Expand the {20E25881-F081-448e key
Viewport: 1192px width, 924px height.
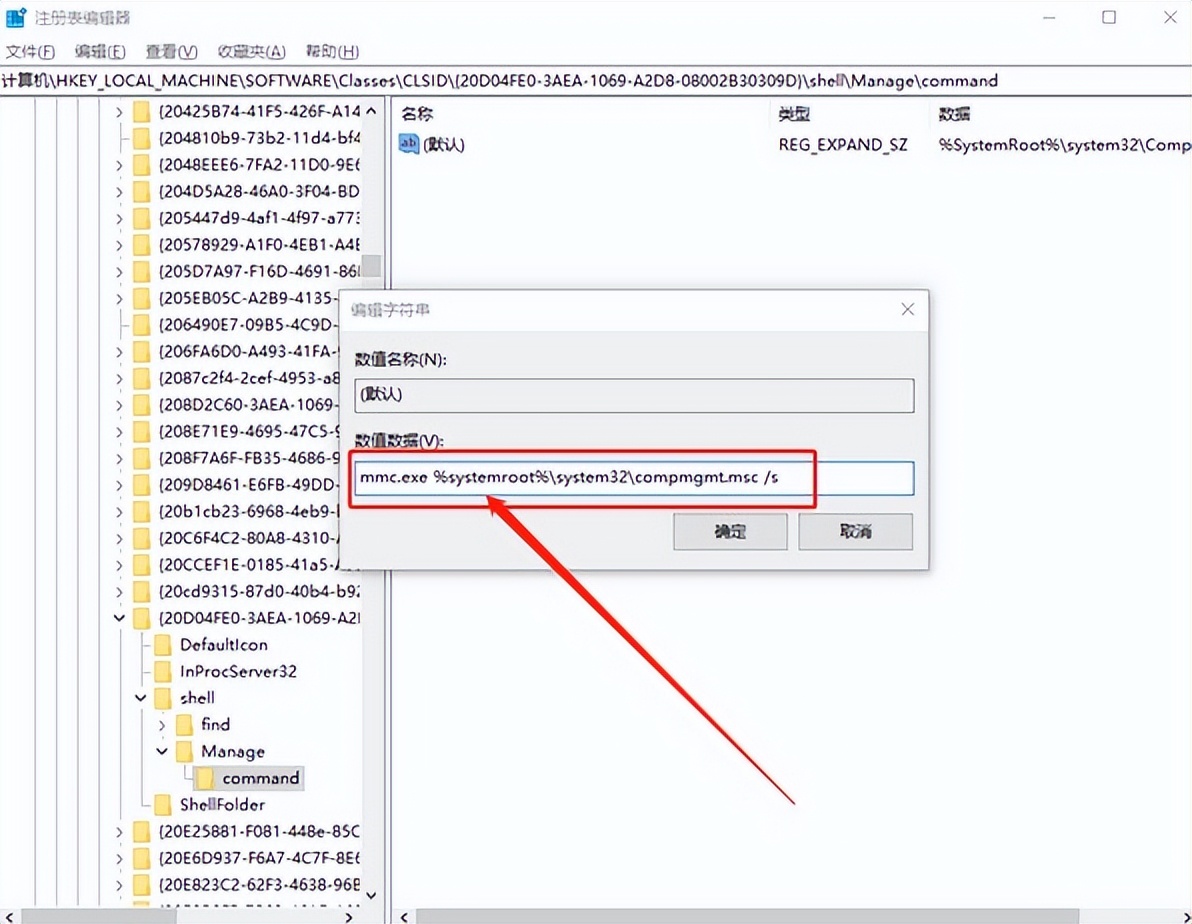[119, 832]
